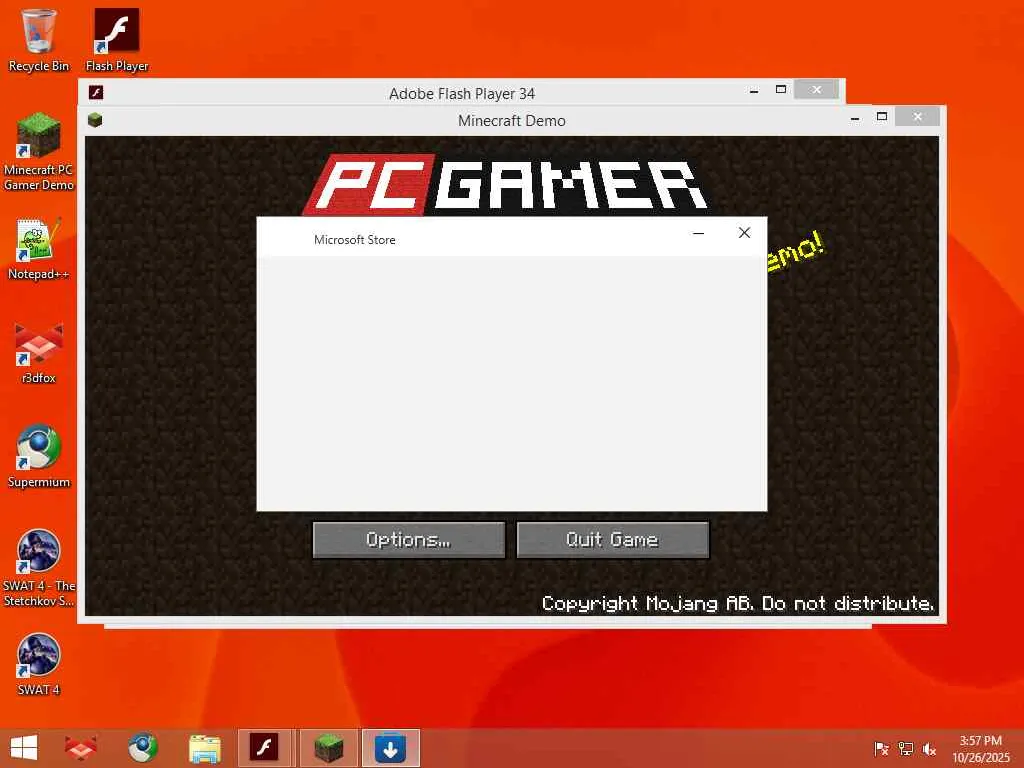This screenshot has height=768, width=1024.
Task: Minimize the Adobe Flash Player 34 window
Action: [x=754, y=91]
